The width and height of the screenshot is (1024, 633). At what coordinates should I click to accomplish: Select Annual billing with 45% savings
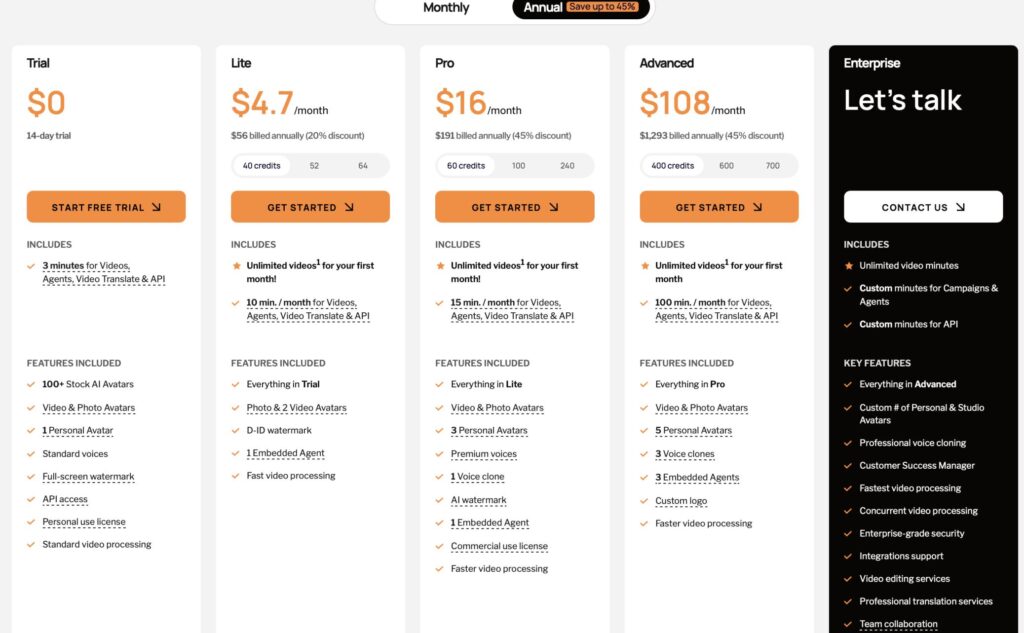(581, 7)
